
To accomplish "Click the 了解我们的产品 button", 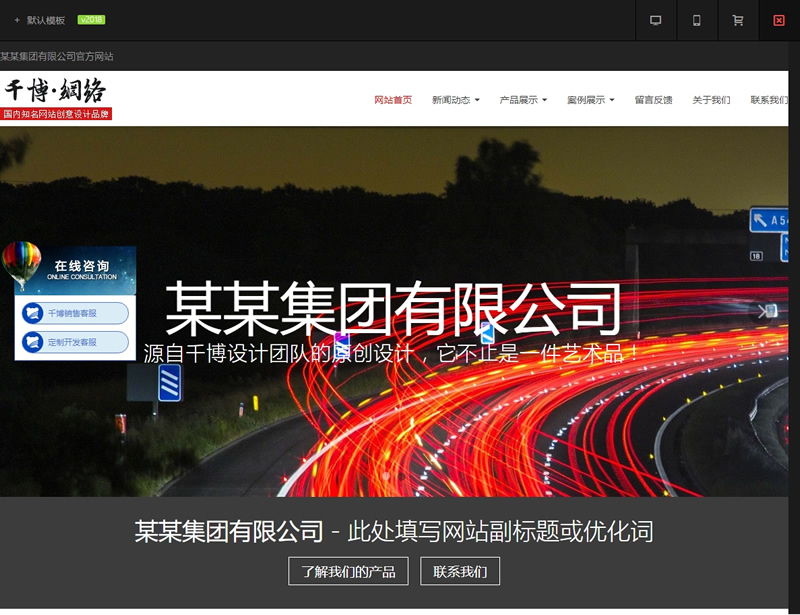I will tap(347, 571).
